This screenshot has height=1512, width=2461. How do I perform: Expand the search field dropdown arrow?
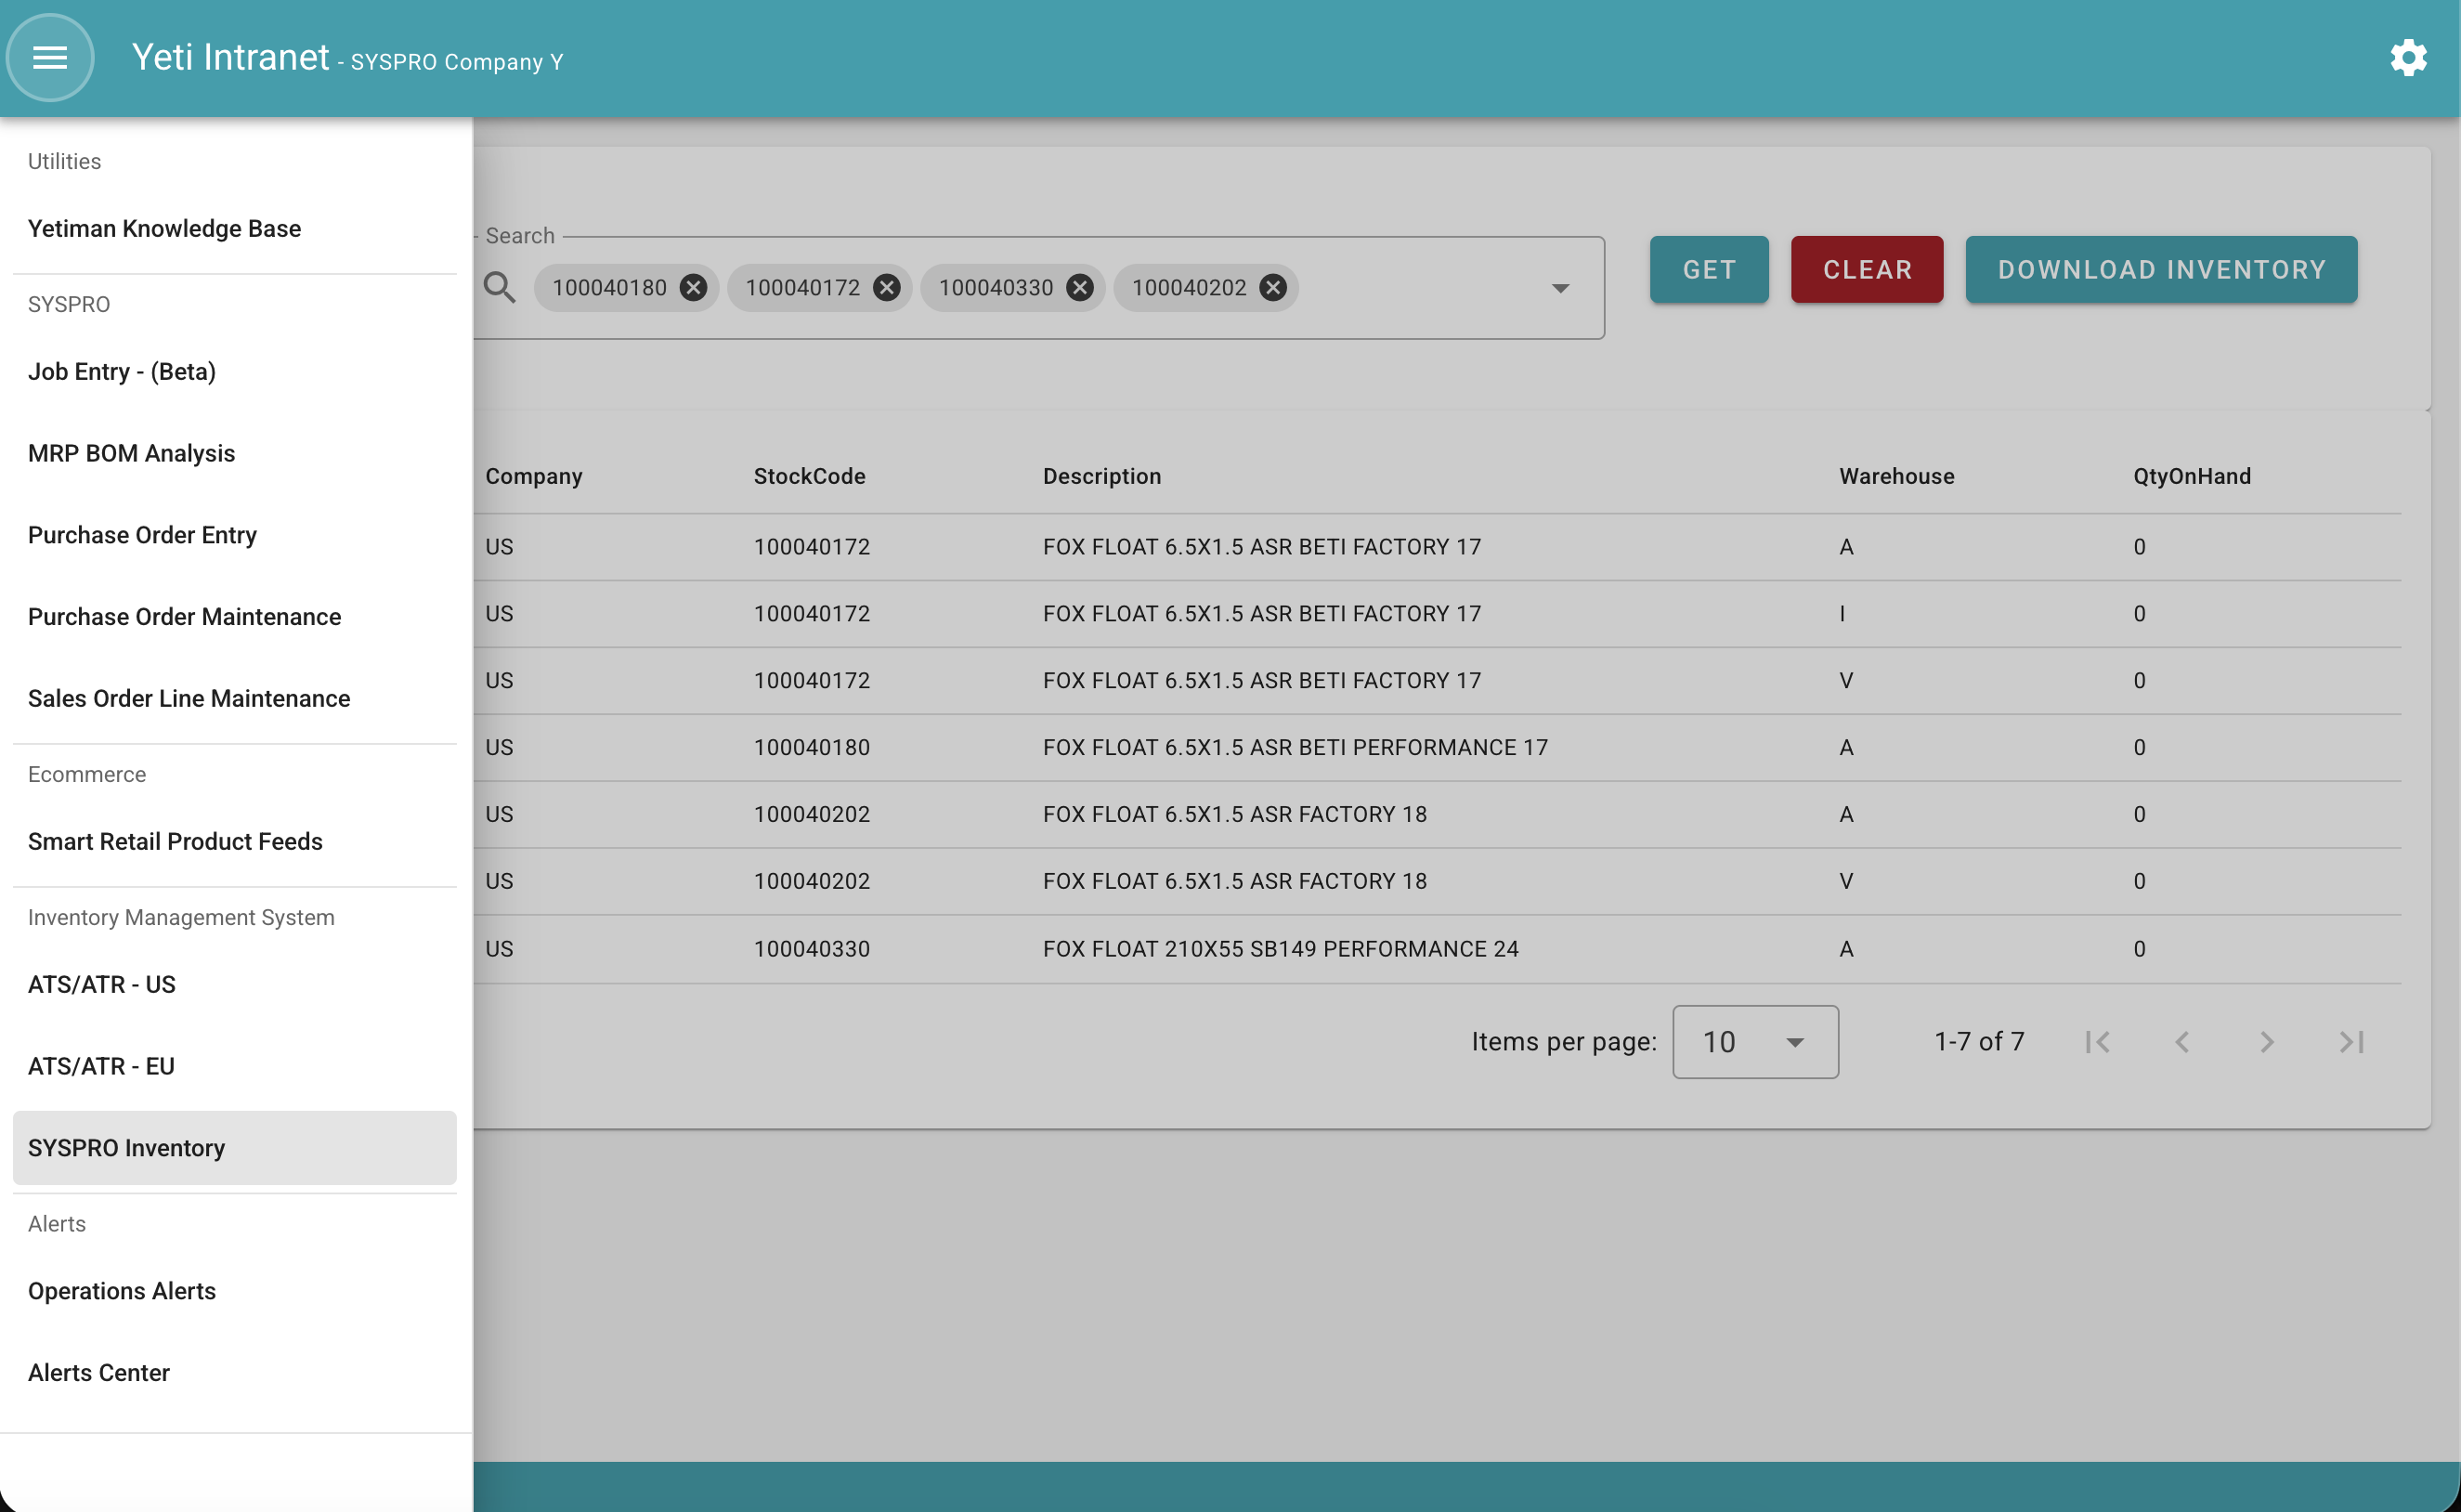[x=1560, y=288]
